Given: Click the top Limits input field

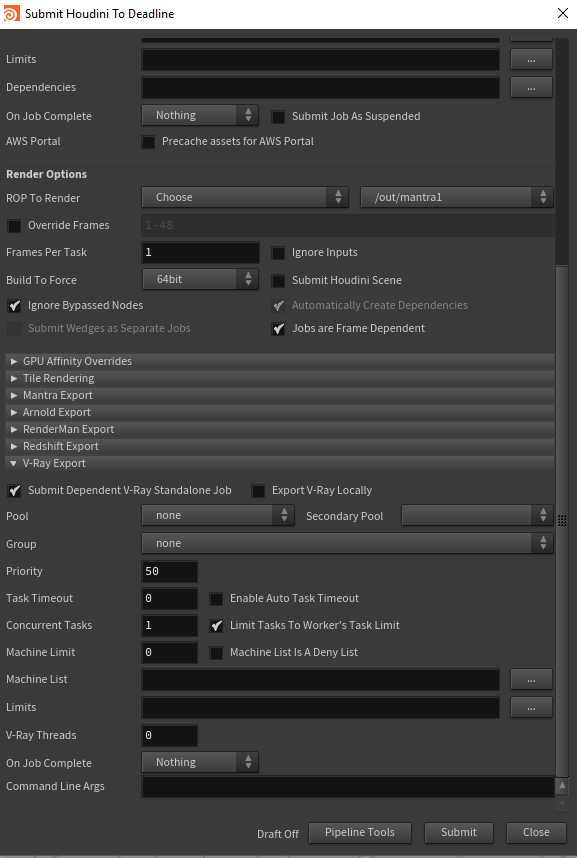Looking at the screenshot, I should tap(320, 60).
